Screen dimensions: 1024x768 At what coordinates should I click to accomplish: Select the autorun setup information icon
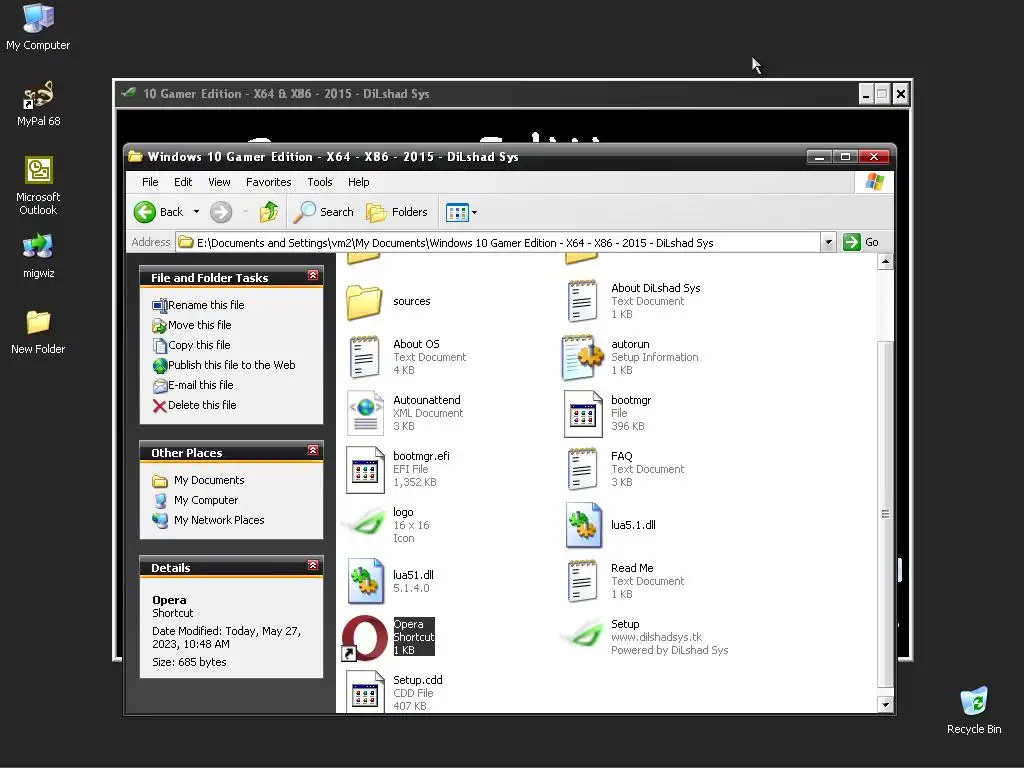(583, 357)
